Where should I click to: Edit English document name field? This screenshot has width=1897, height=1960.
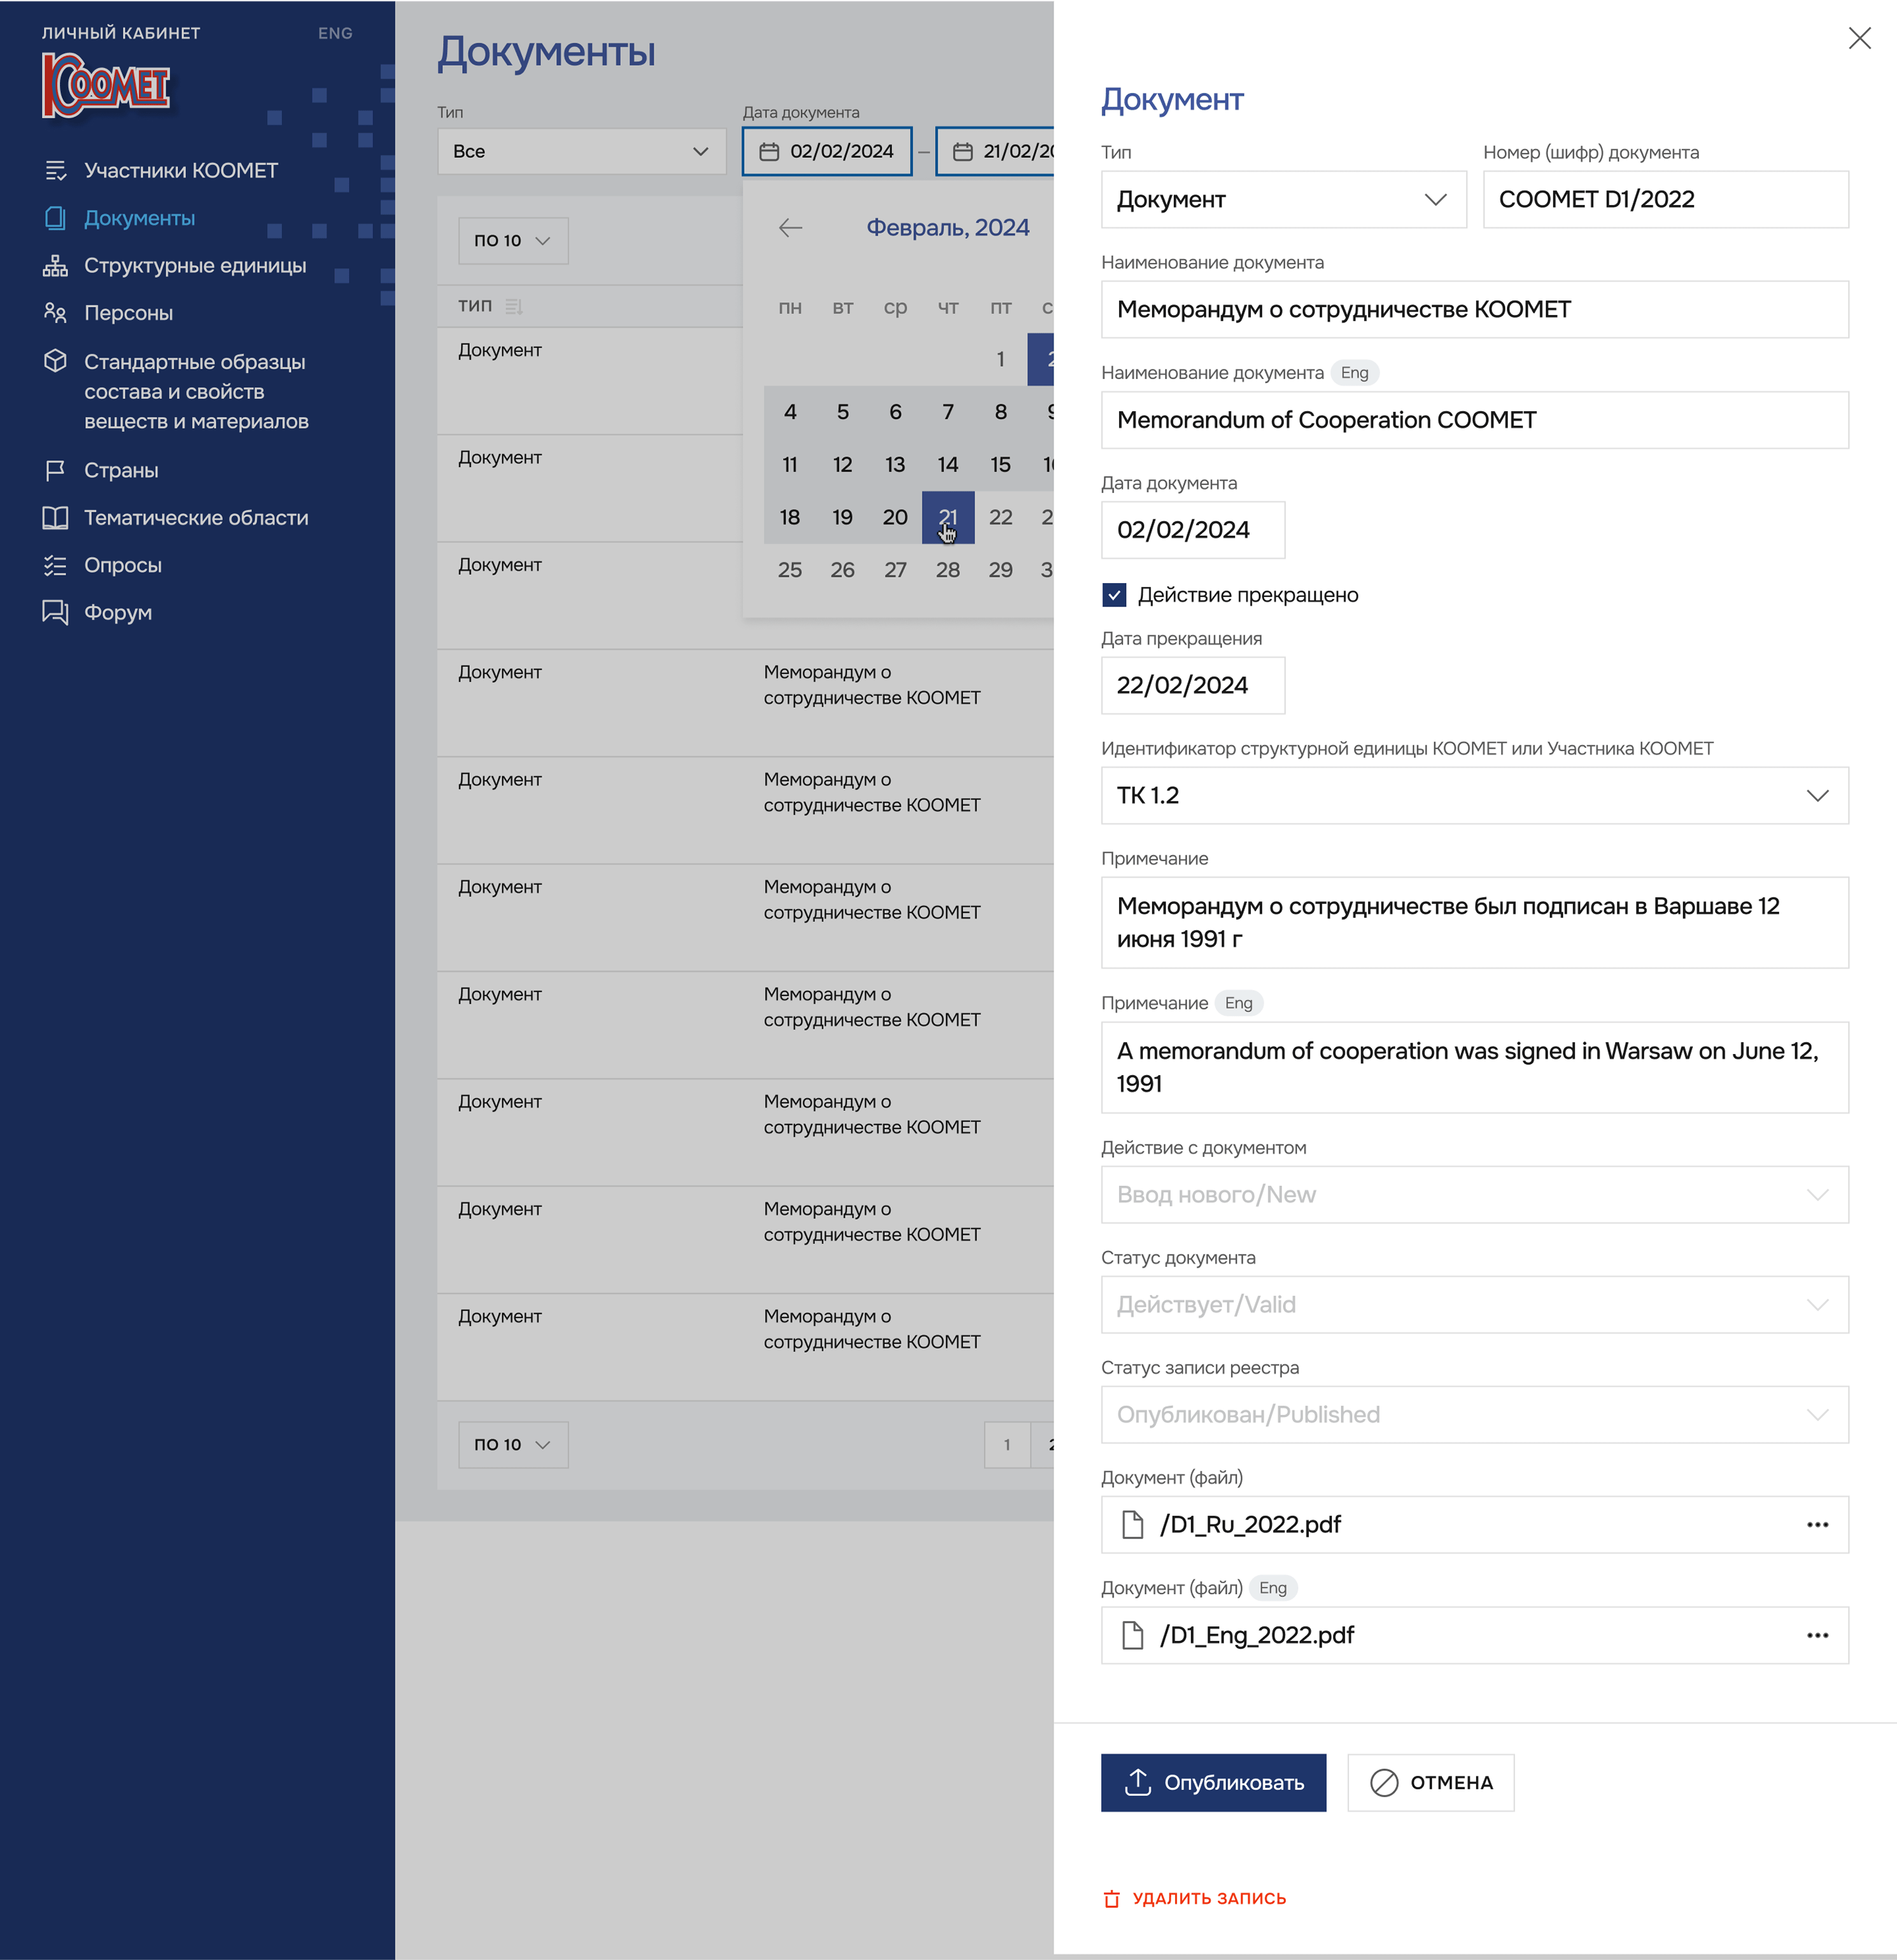point(1474,420)
